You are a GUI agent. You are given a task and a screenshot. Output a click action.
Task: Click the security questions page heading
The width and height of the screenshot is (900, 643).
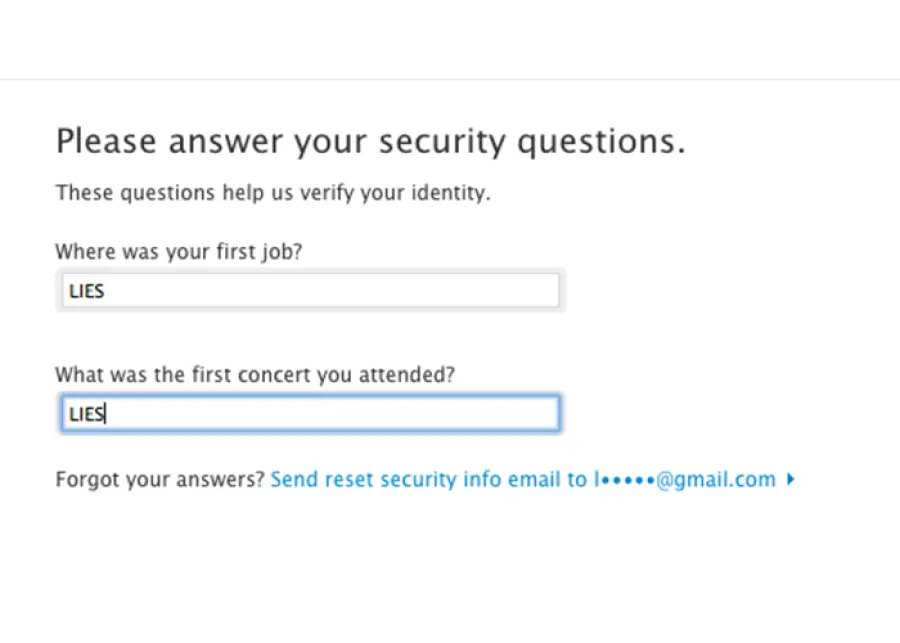pyautogui.click(x=371, y=140)
